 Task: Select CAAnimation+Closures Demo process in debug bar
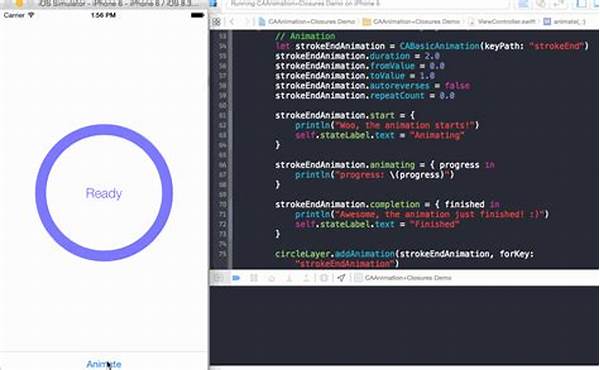(404, 278)
